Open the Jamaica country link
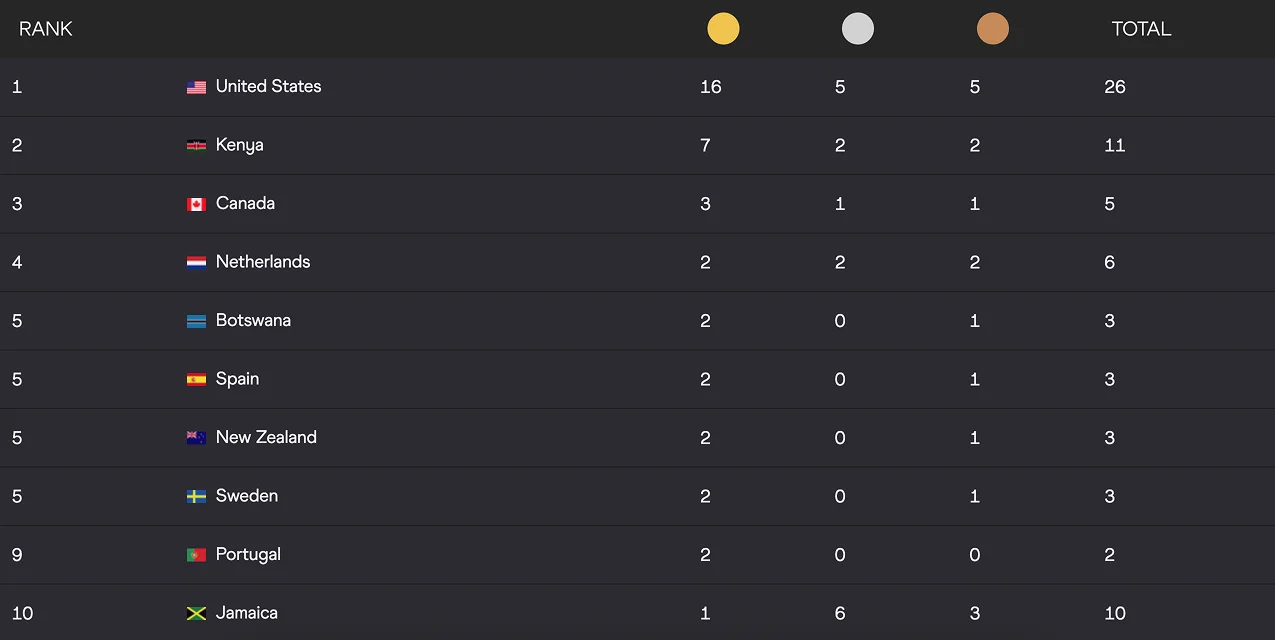1275x640 pixels. 246,613
